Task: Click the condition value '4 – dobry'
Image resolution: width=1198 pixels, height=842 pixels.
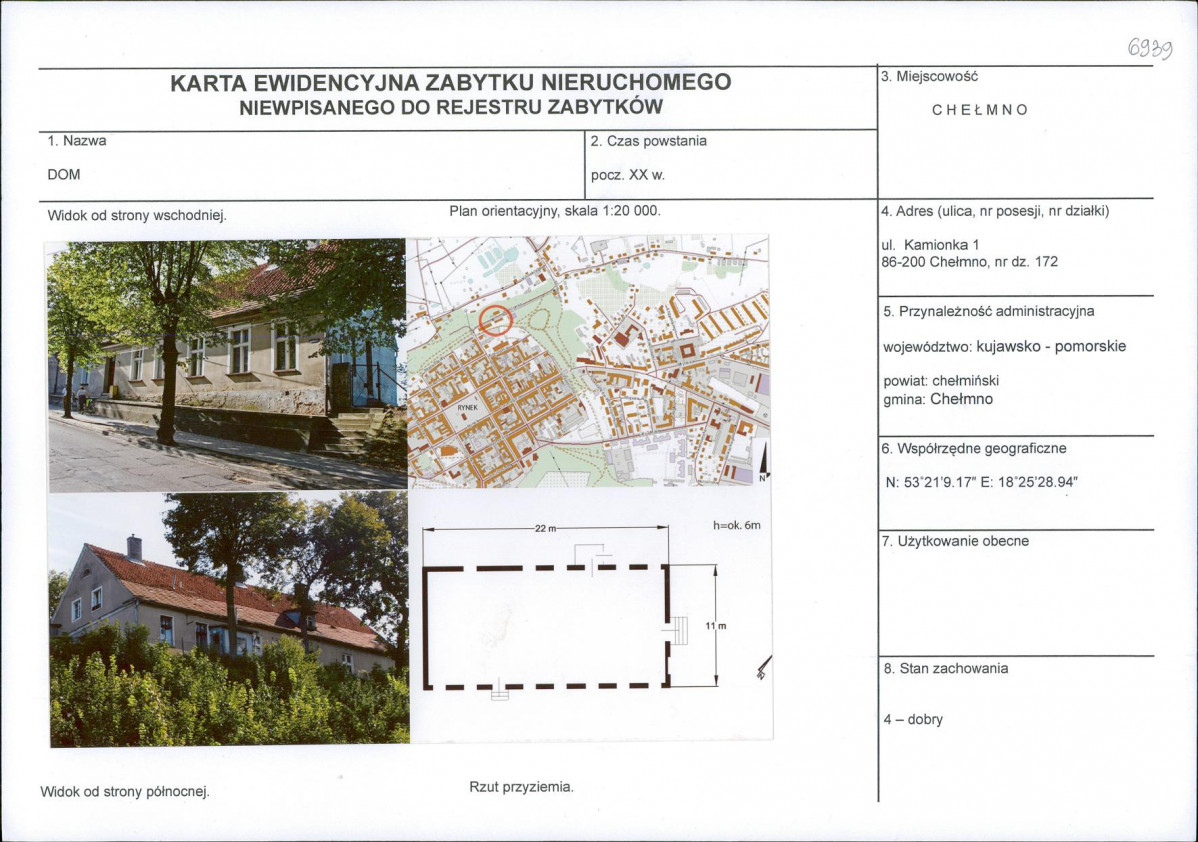Action: pyautogui.click(x=913, y=720)
